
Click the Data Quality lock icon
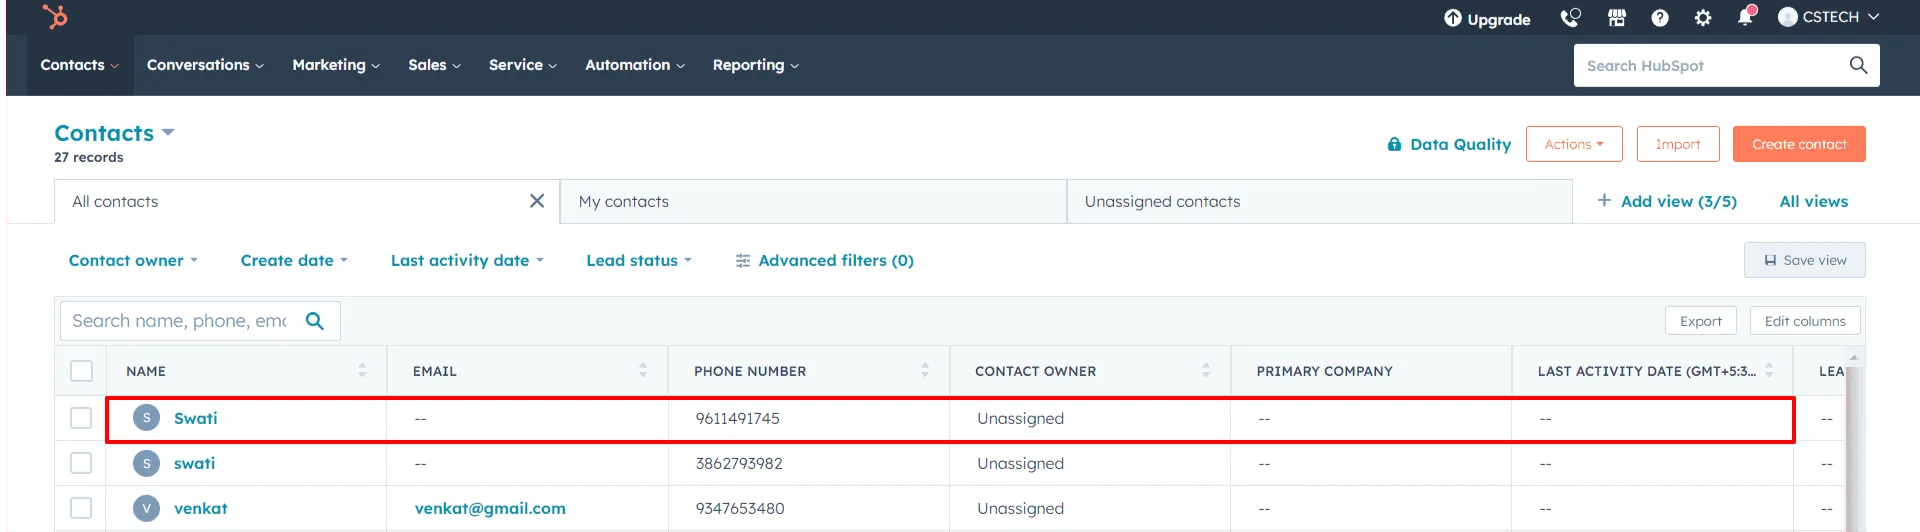point(1394,144)
